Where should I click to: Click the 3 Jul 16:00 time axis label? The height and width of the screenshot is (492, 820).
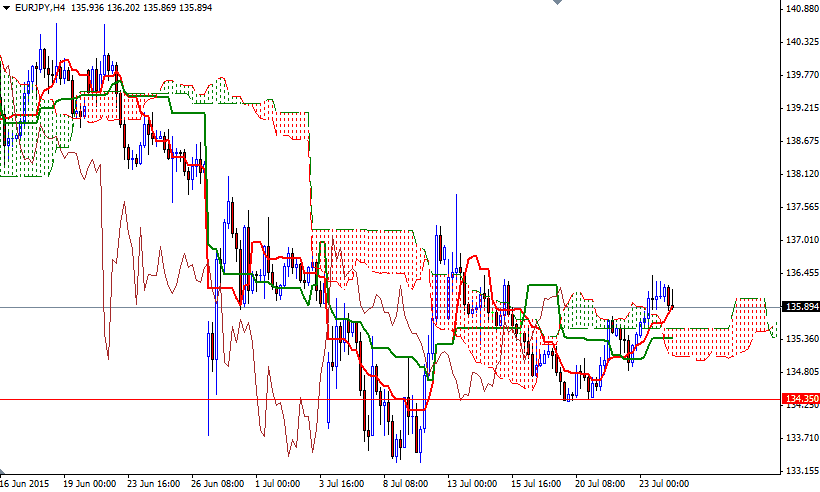click(x=341, y=483)
